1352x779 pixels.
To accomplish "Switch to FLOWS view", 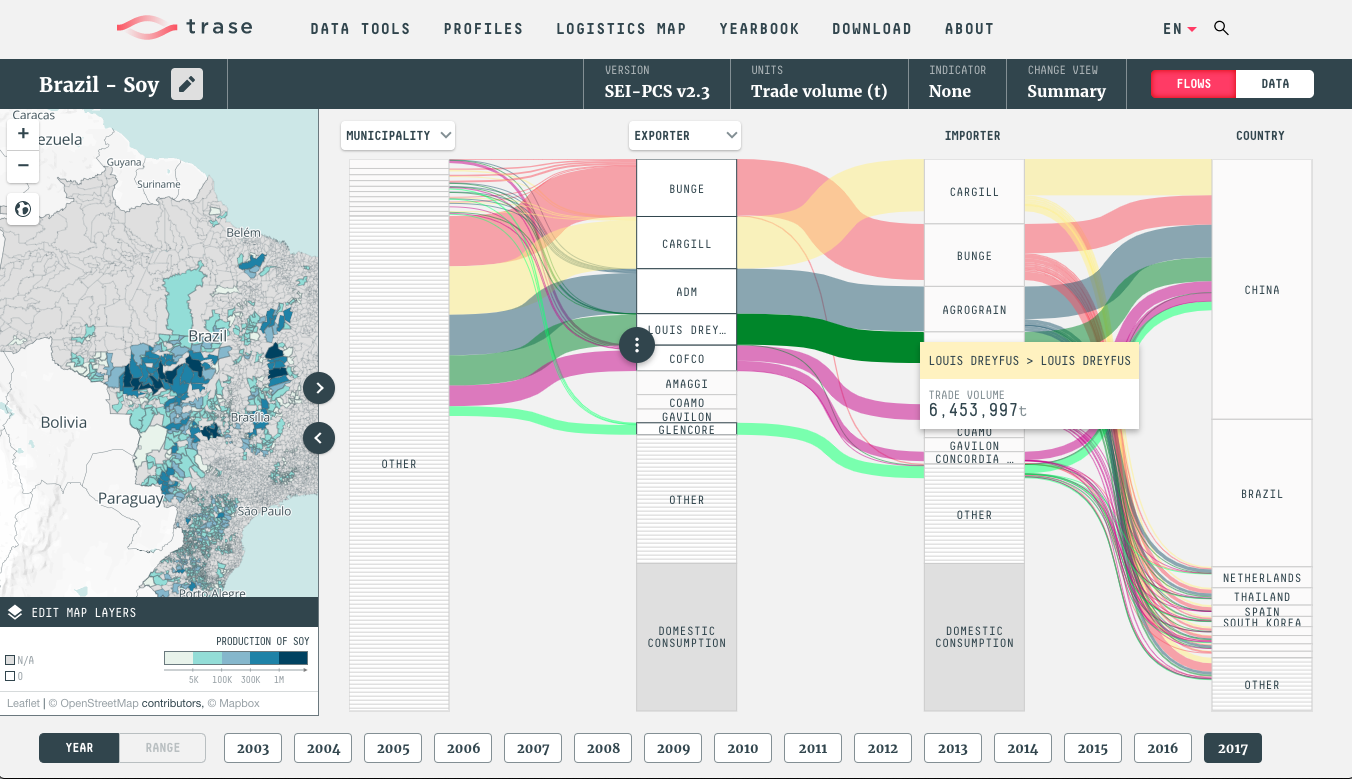I will [x=1193, y=84].
